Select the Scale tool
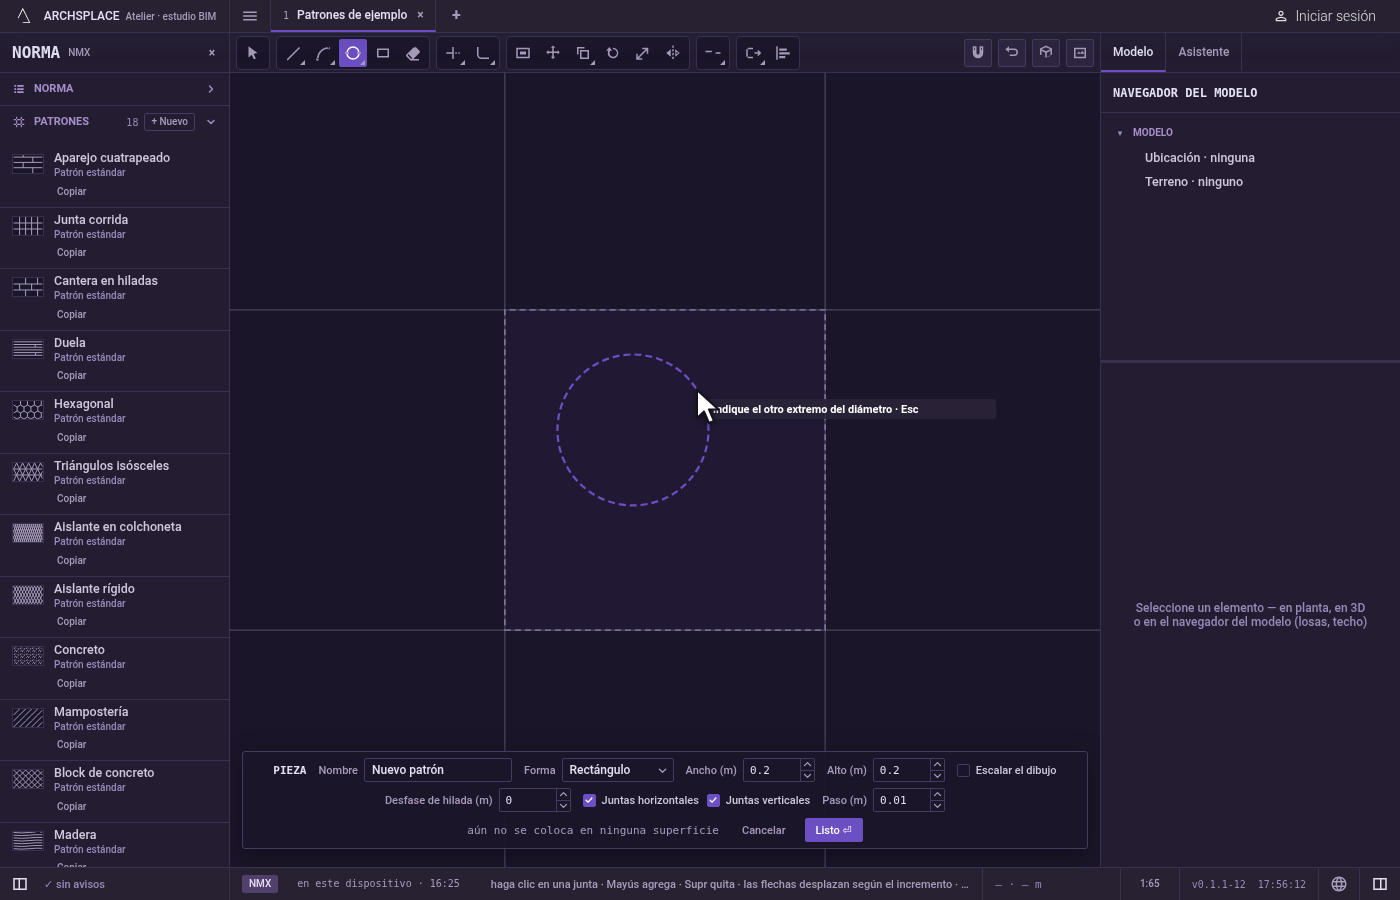The image size is (1400, 900). point(643,53)
